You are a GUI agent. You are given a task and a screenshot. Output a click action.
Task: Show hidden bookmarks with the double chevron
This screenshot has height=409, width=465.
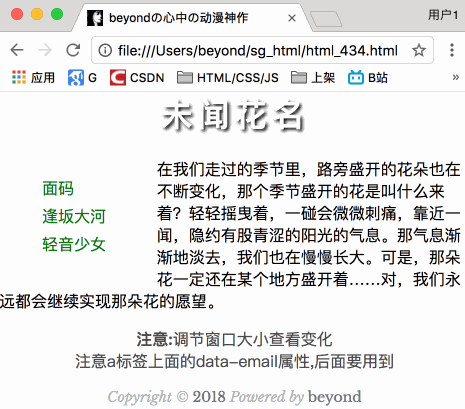tap(455, 77)
